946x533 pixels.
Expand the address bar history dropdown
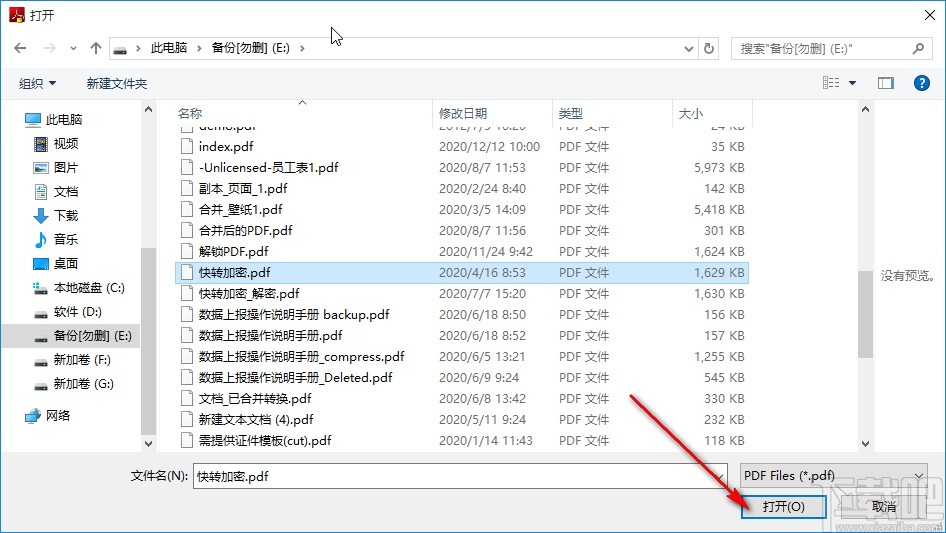coord(688,49)
